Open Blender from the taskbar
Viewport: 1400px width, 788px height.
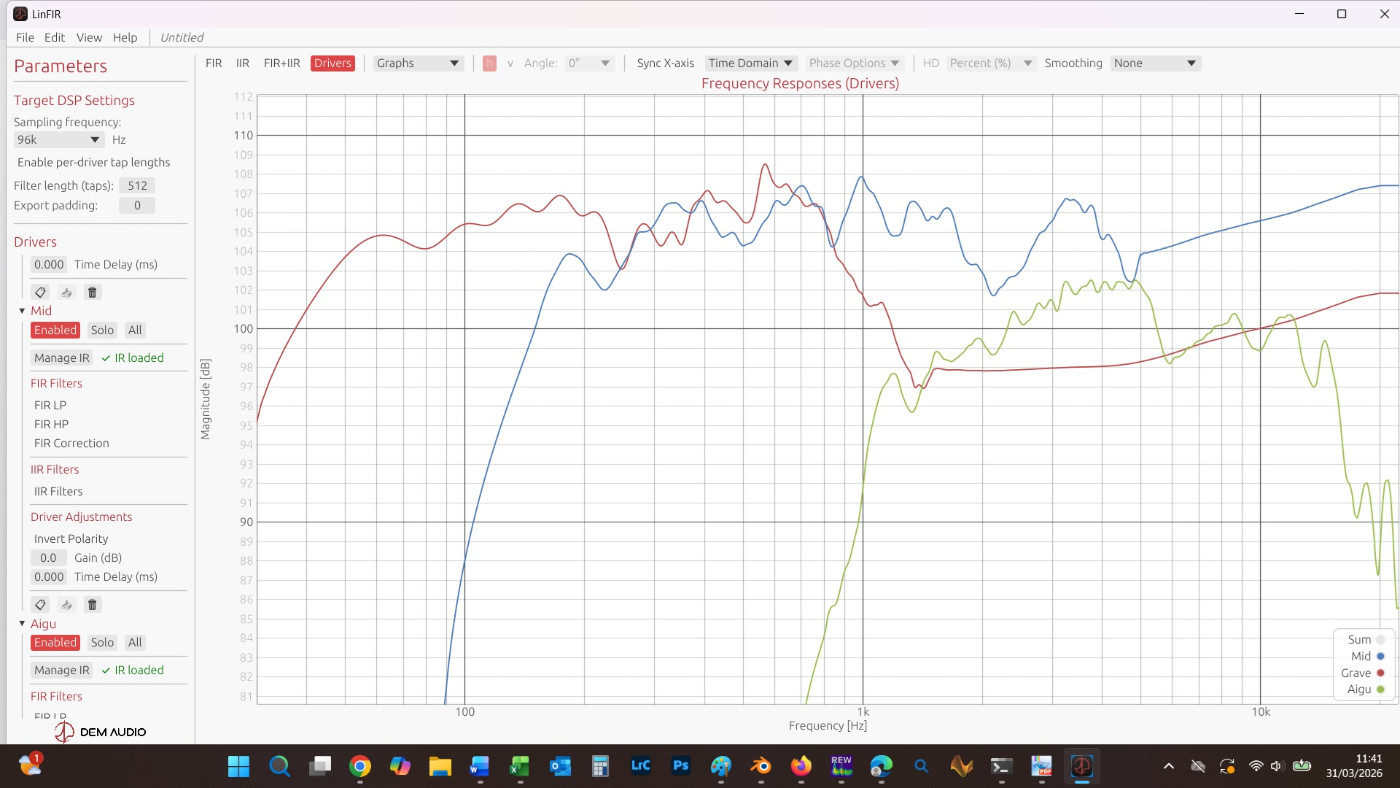pyautogui.click(x=761, y=766)
